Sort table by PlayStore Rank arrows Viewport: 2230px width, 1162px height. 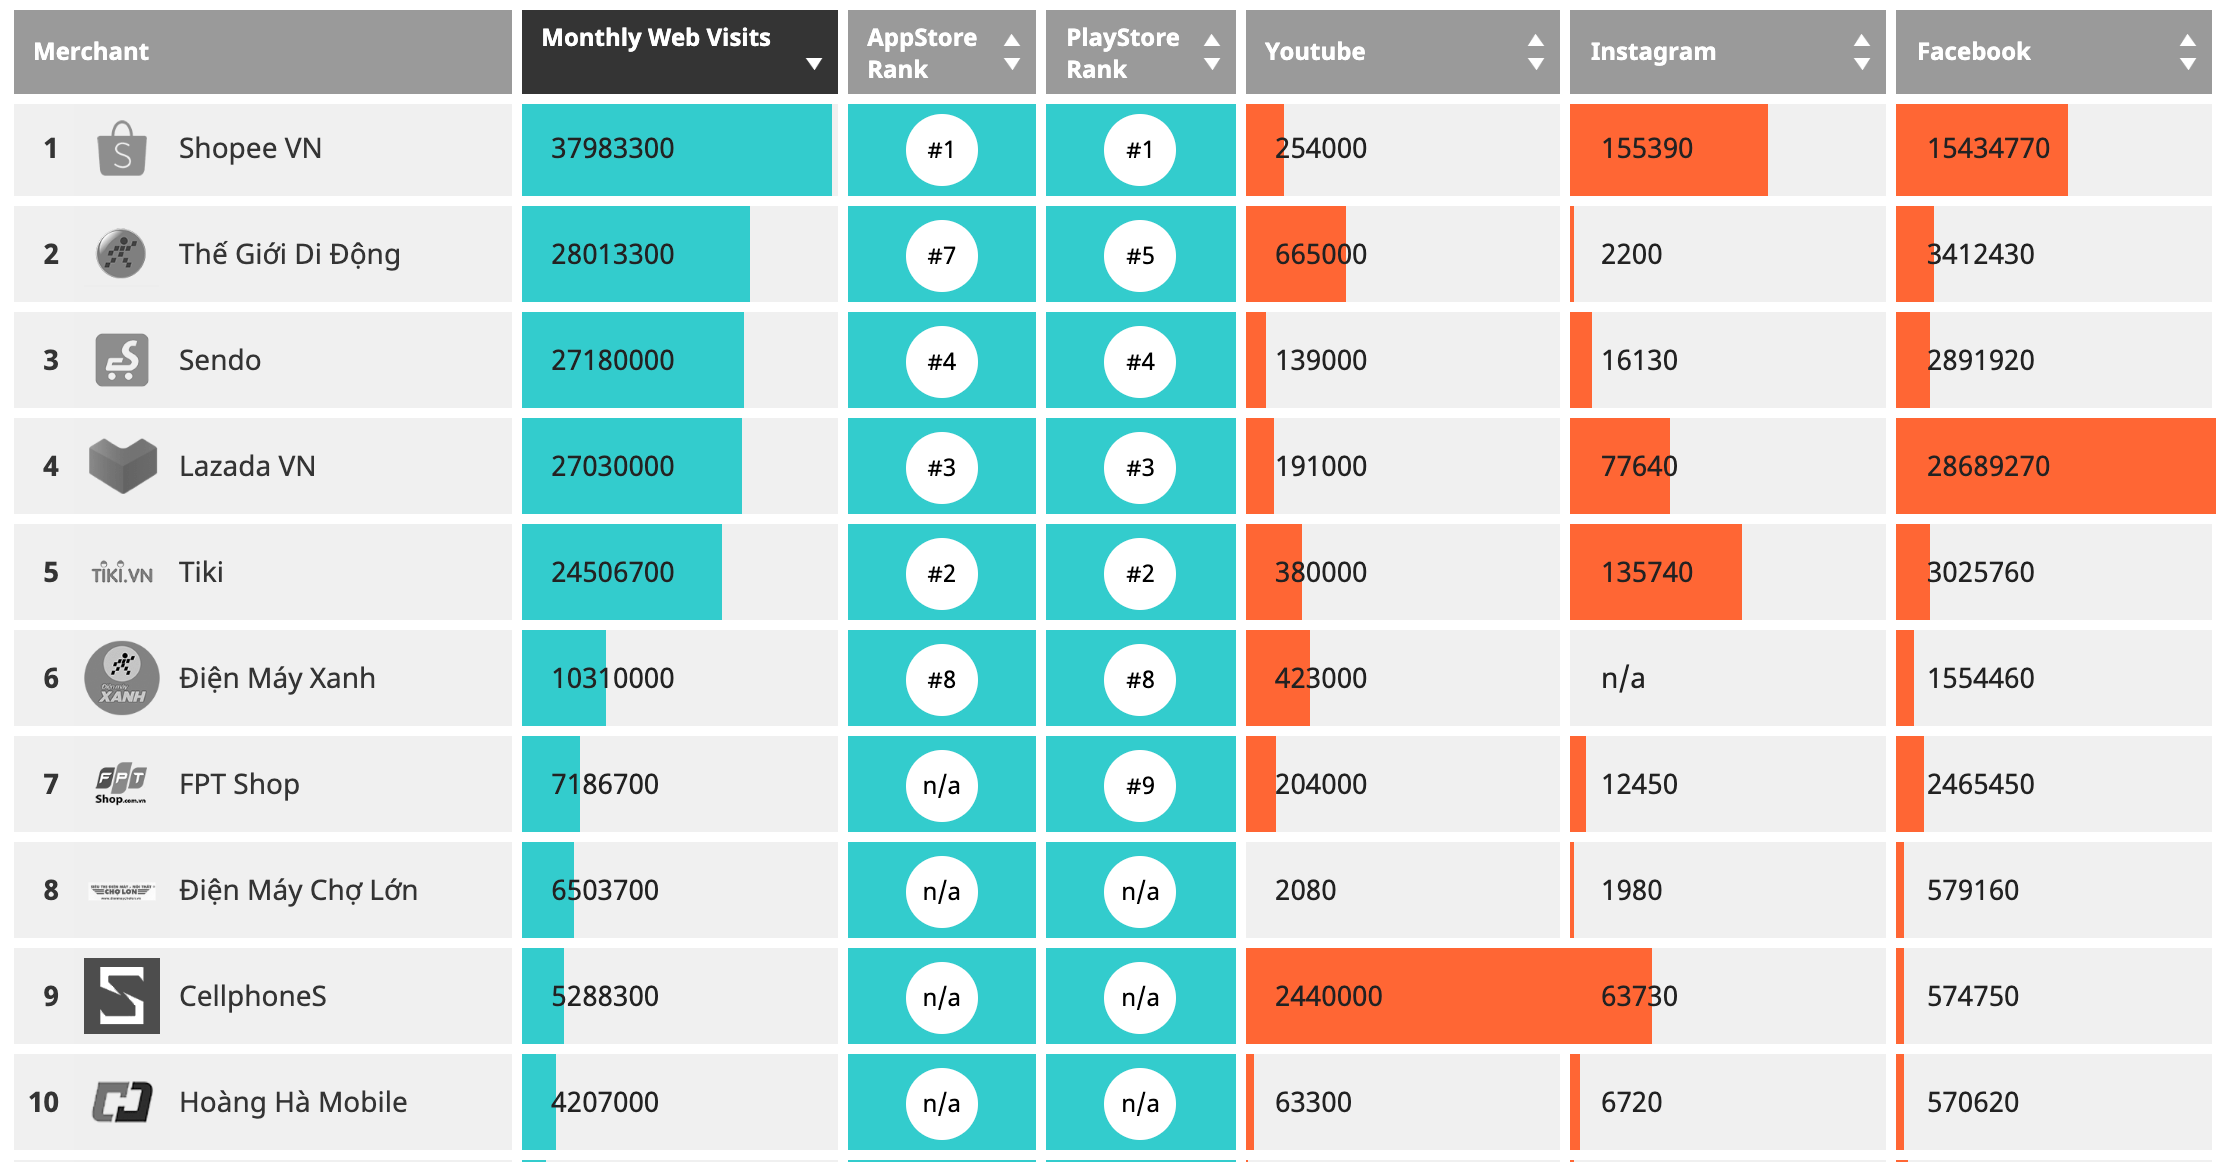point(1212,52)
